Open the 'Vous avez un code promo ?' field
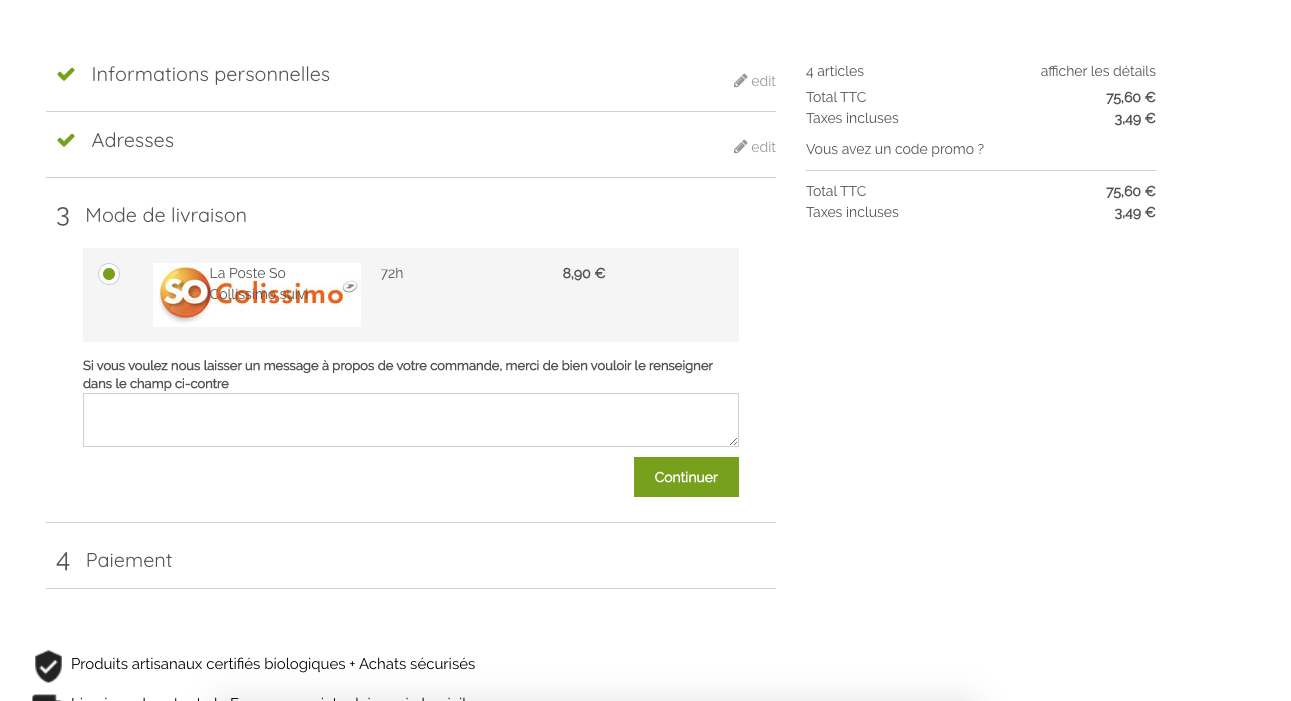1291x701 pixels. (894, 150)
